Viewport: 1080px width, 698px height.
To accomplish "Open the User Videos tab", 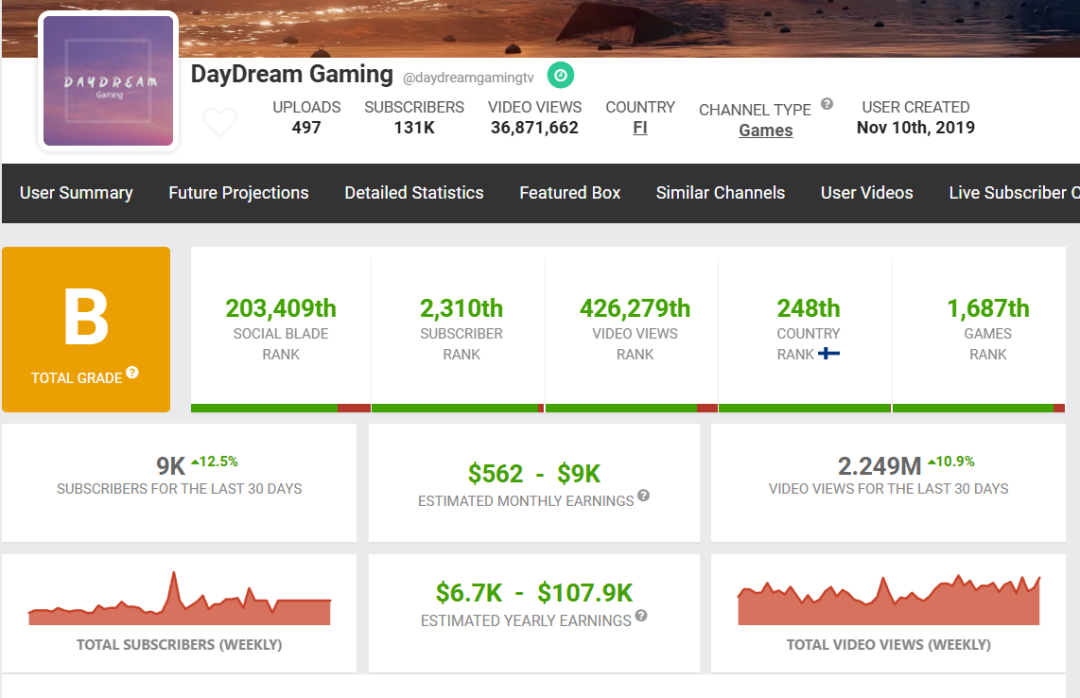I will click(866, 193).
